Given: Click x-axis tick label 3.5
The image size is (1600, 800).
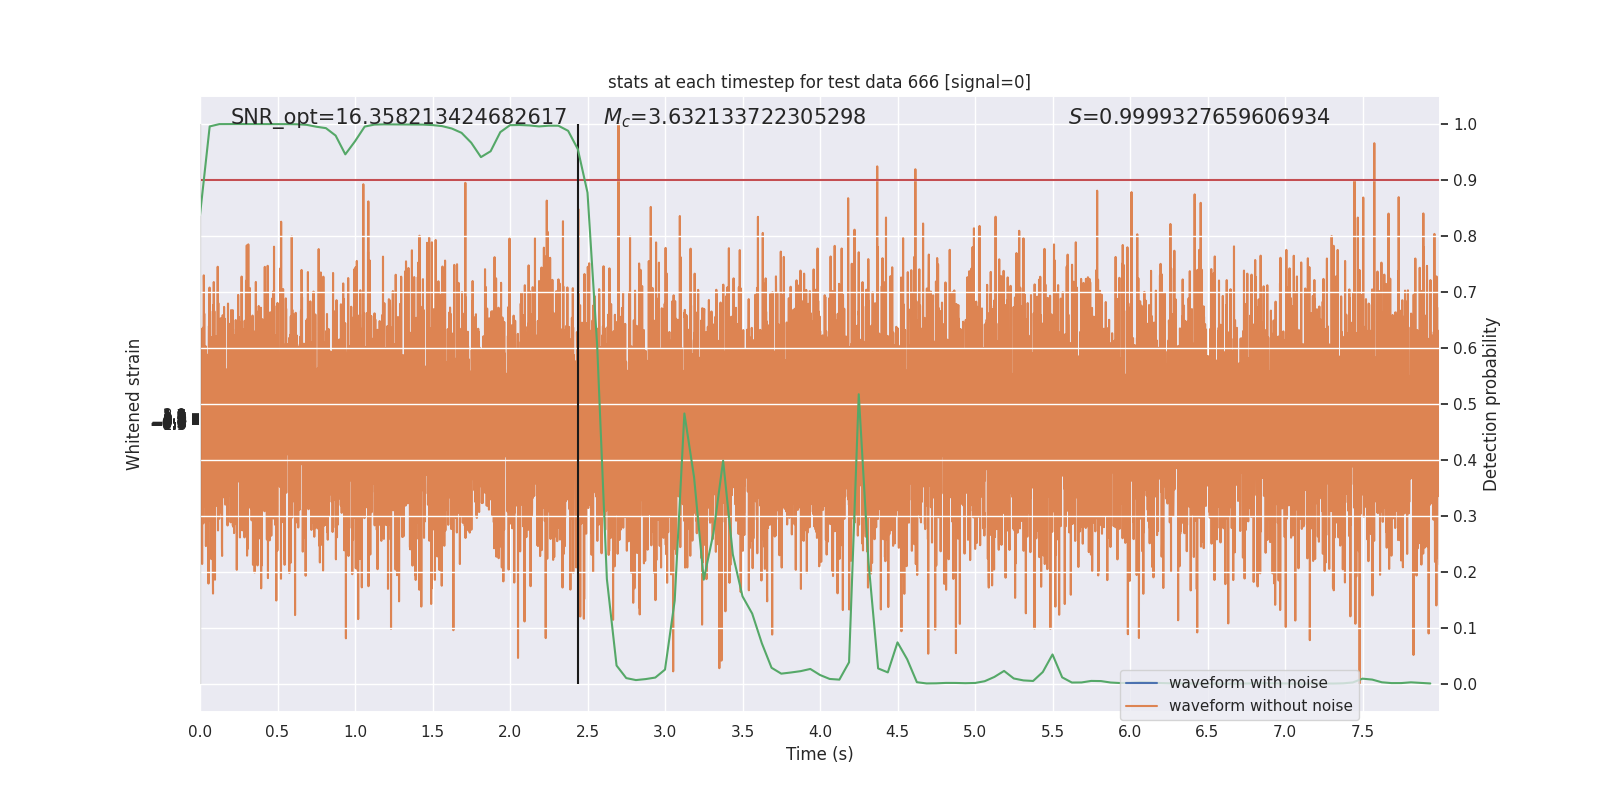Looking at the screenshot, I should click(742, 732).
